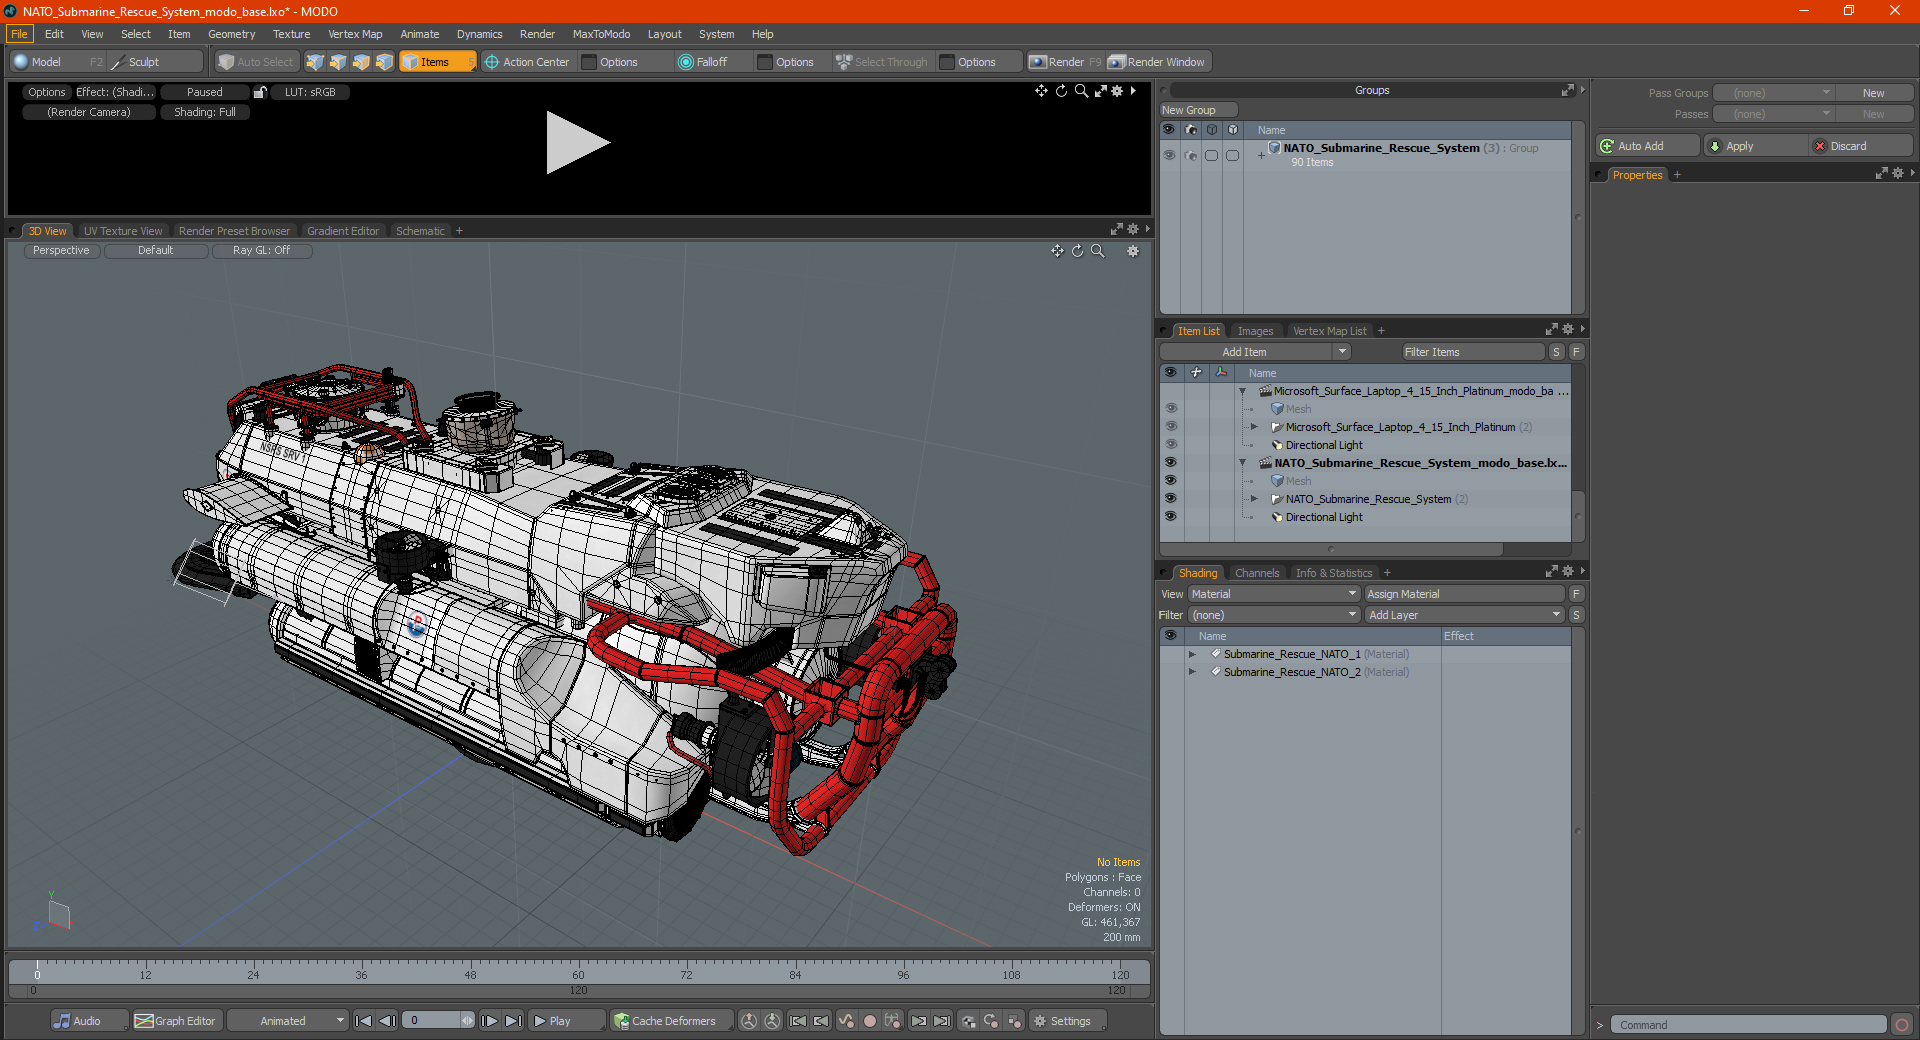Screen dimensions: 1920x1040
Task: Click 3D viewport rotate icon
Action: pyautogui.click(x=1077, y=251)
